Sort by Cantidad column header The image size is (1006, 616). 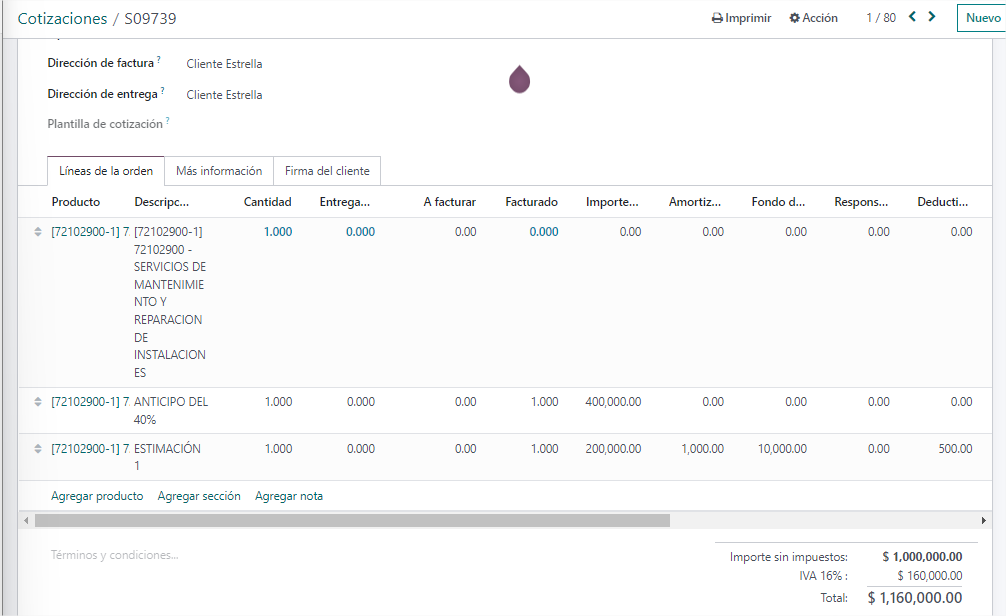pyautogui.click(x=268, y=201)
